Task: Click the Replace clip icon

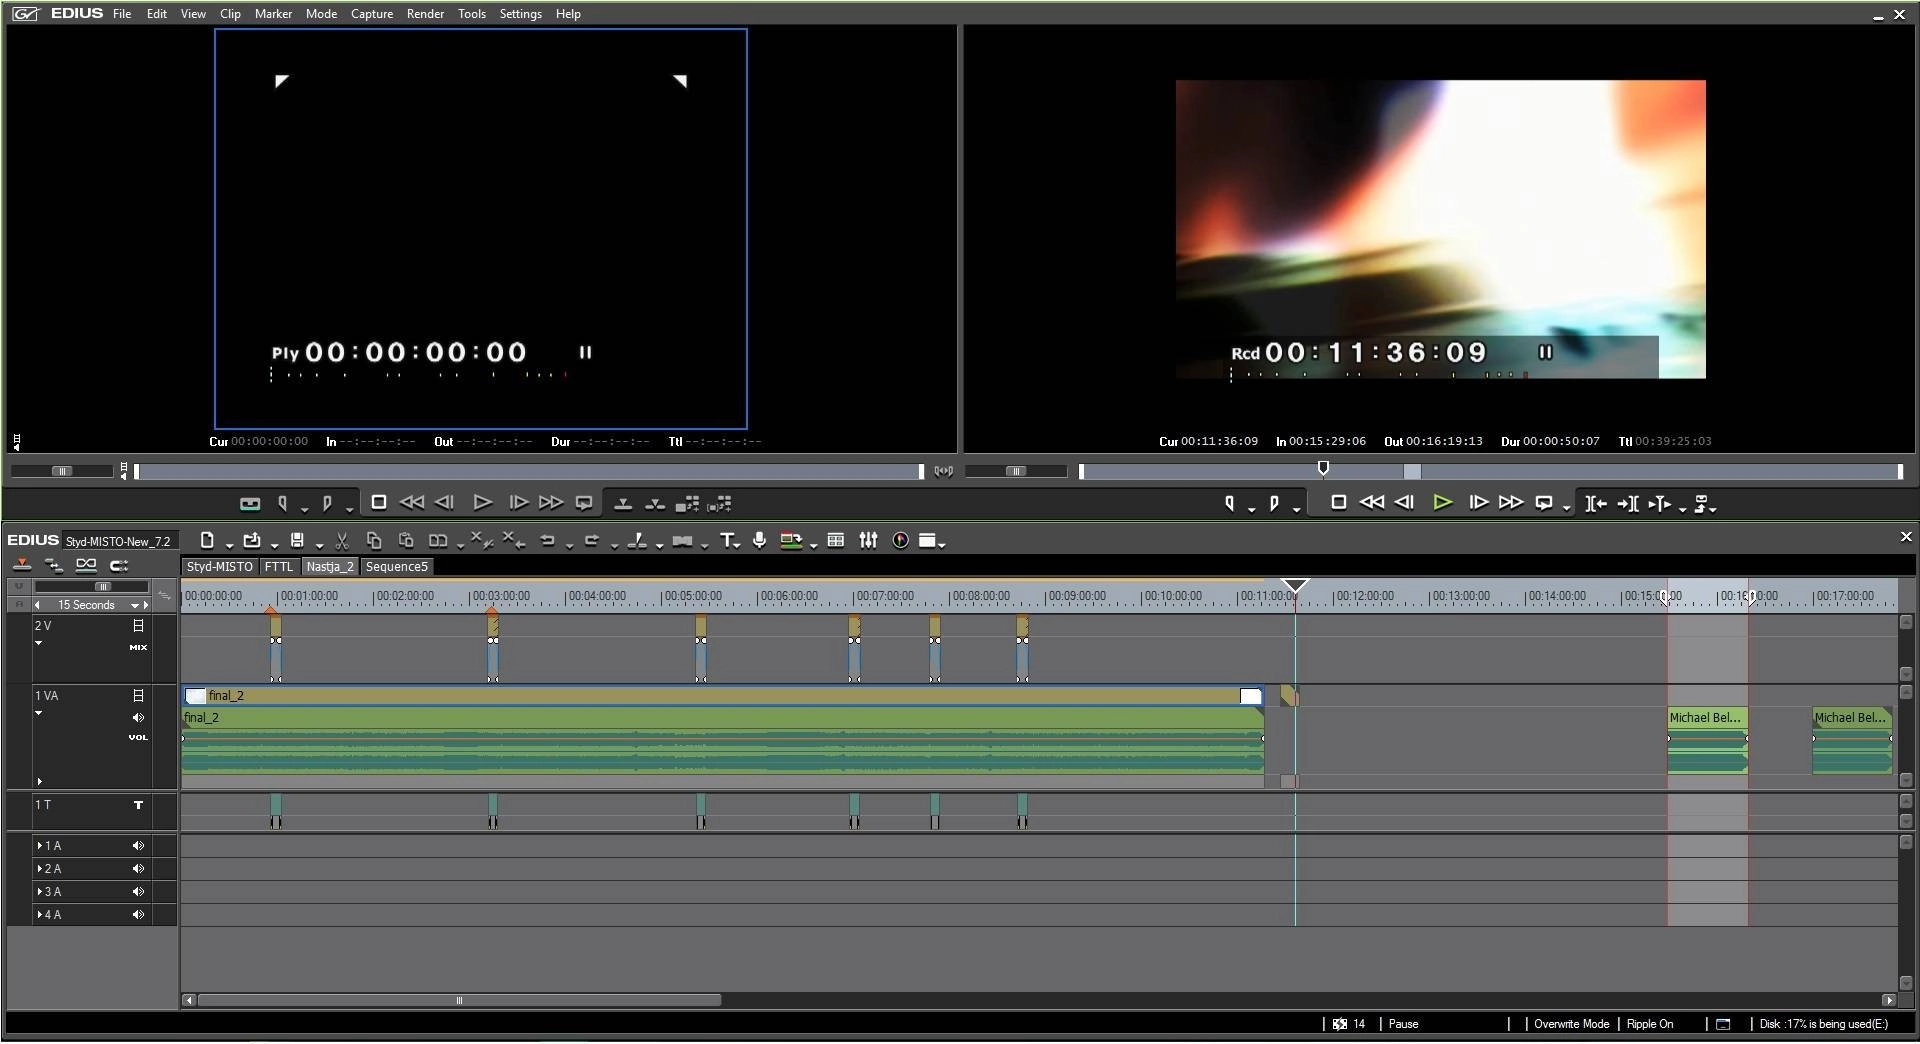Action: click(438, 540)
